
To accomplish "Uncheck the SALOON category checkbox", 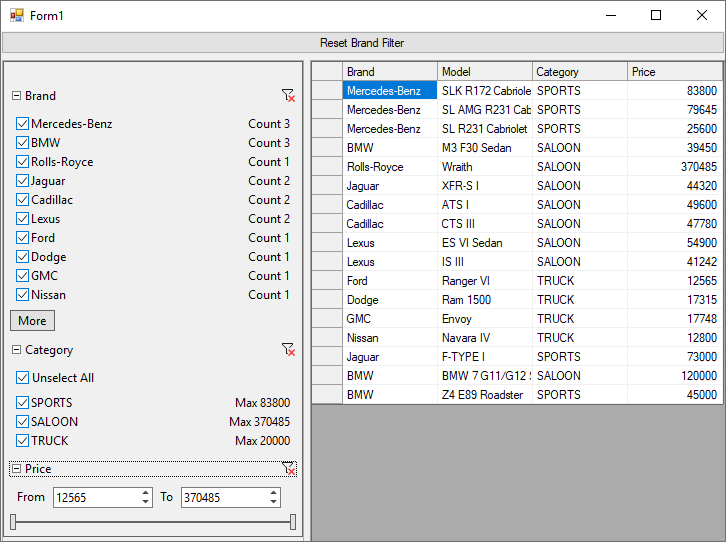I will pyautogui.click(x=22, y=422).
